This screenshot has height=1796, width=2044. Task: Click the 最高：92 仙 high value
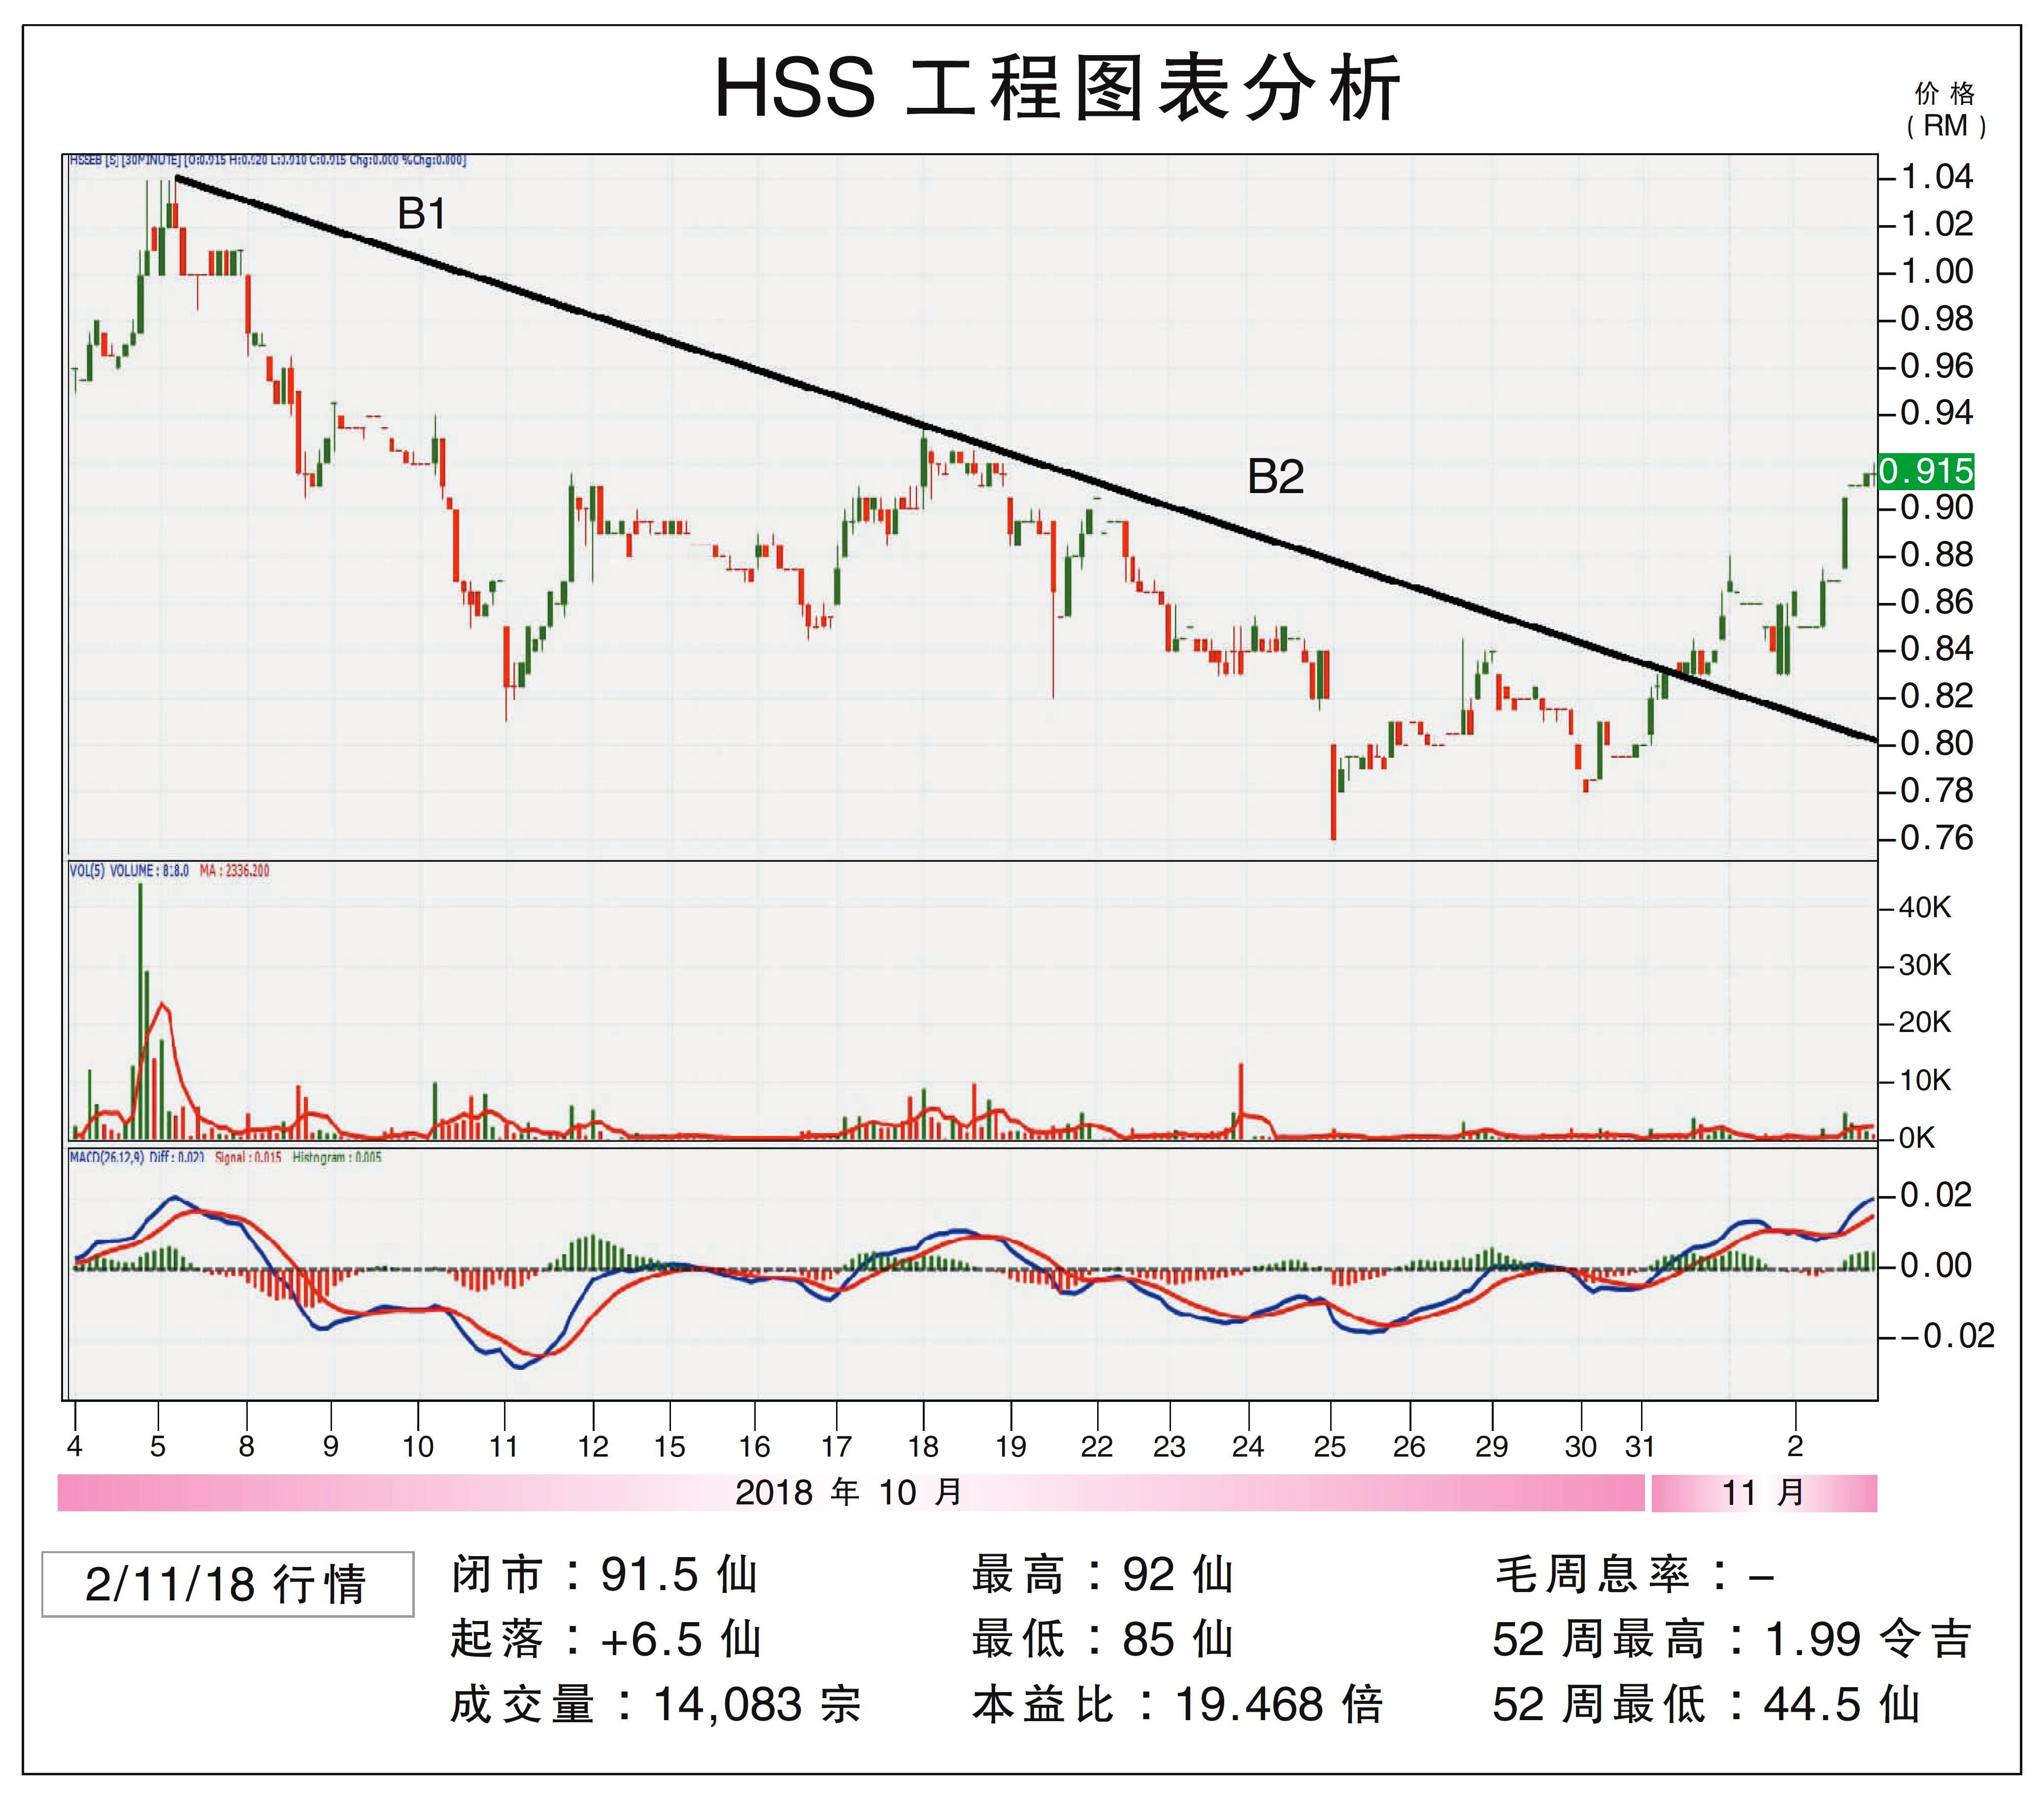pos(1102,1574)
